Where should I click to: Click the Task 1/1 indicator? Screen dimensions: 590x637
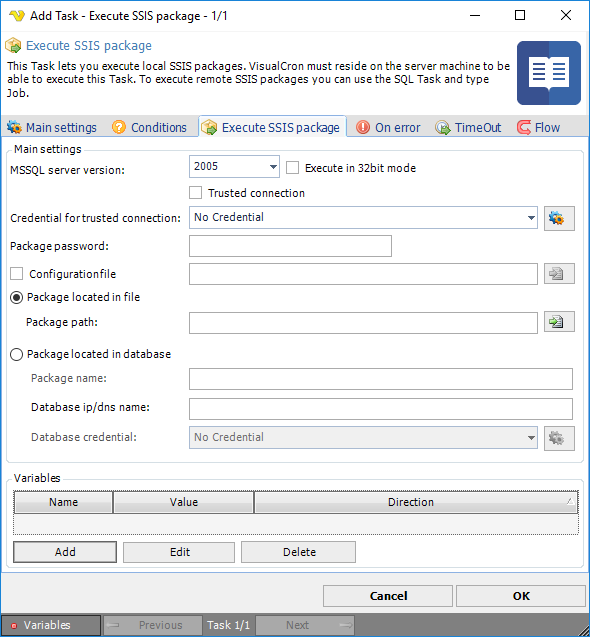pos(228,625)
